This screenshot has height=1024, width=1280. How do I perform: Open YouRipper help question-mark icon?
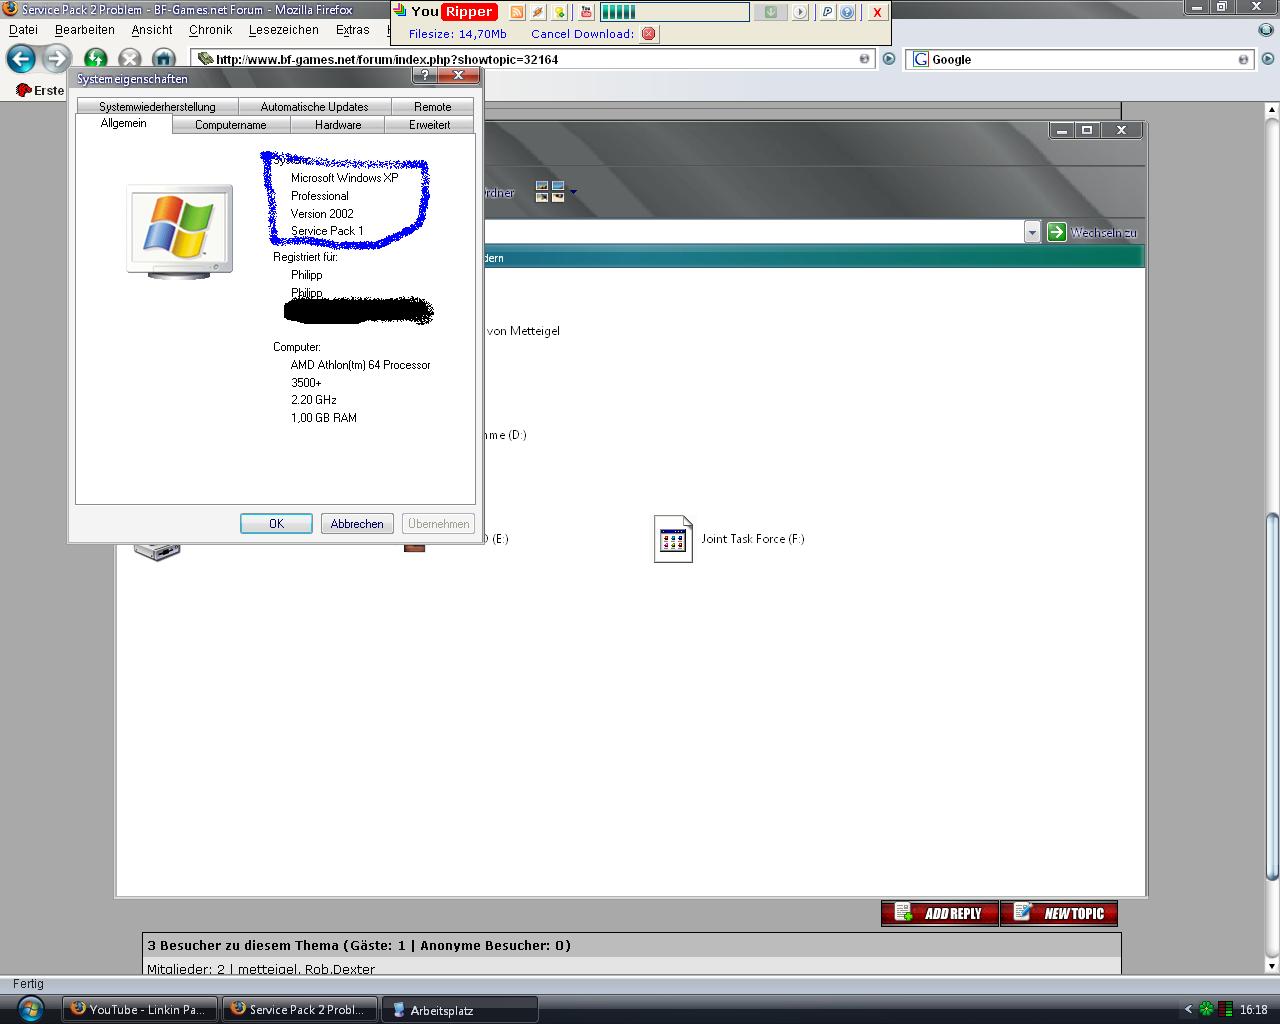pos(847,12)
